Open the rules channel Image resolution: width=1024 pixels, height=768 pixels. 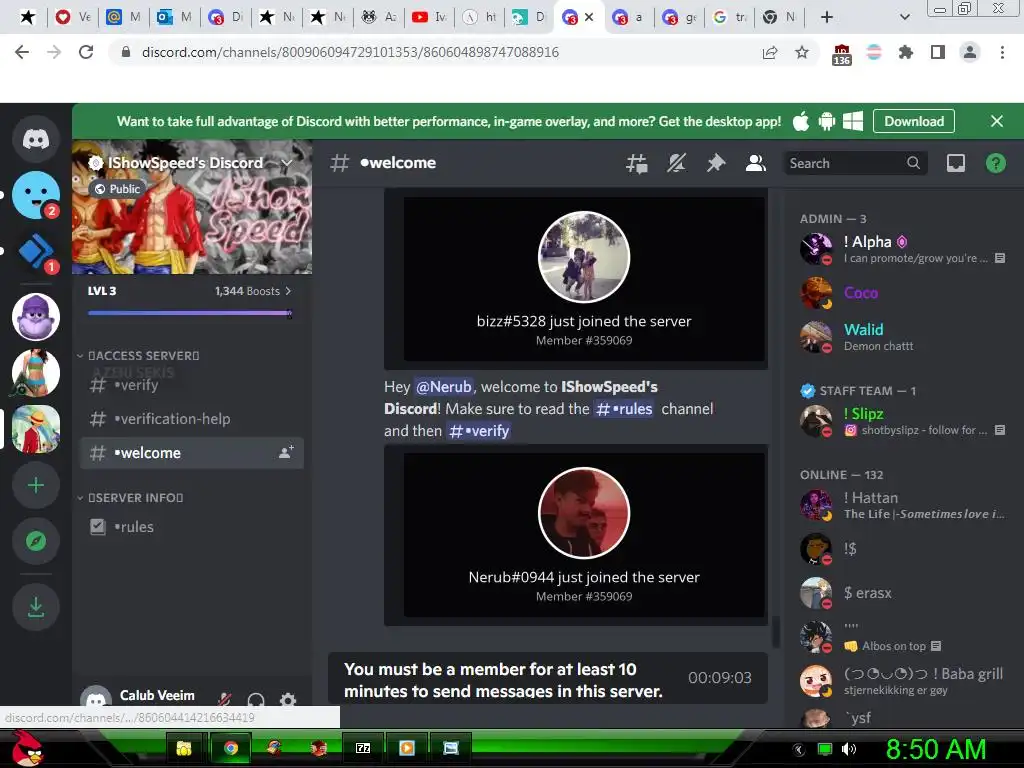(x=191, y=526)
